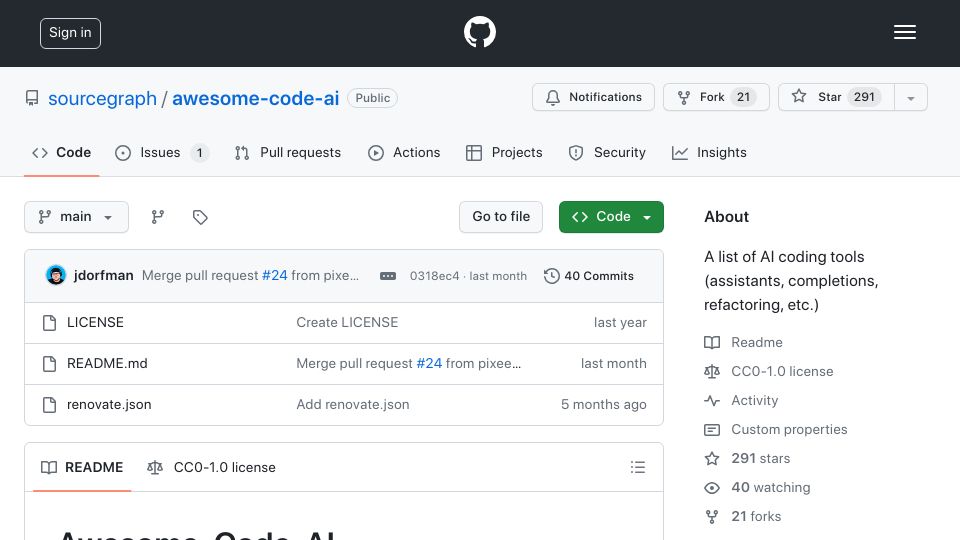Viewport: 960px width, 540px height.
Task: View the 21 forks link
Action: (x=743, y=517)
